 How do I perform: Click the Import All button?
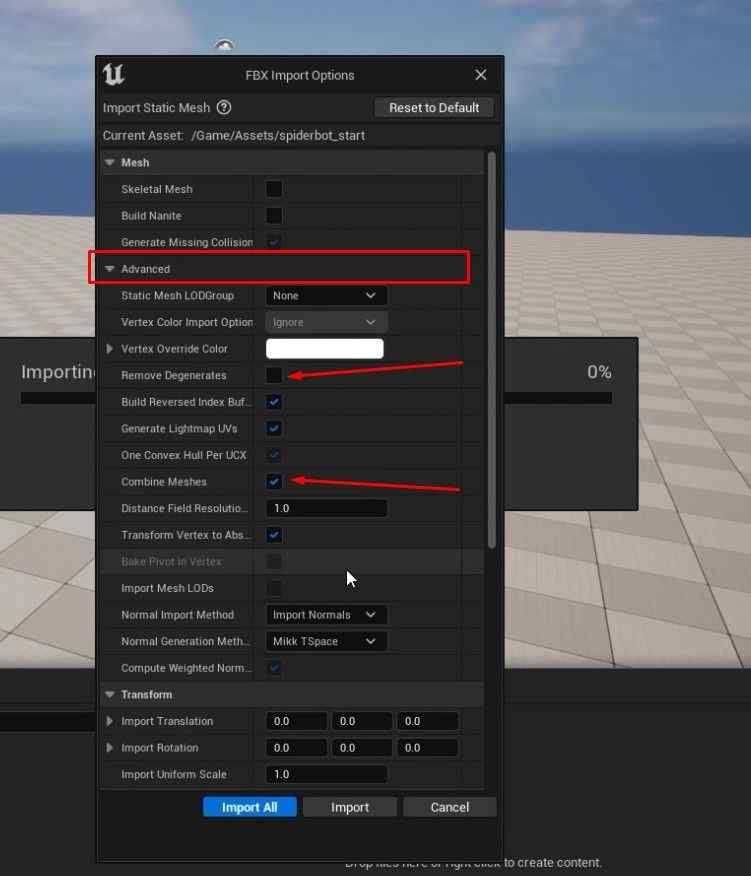pos(249,807)
